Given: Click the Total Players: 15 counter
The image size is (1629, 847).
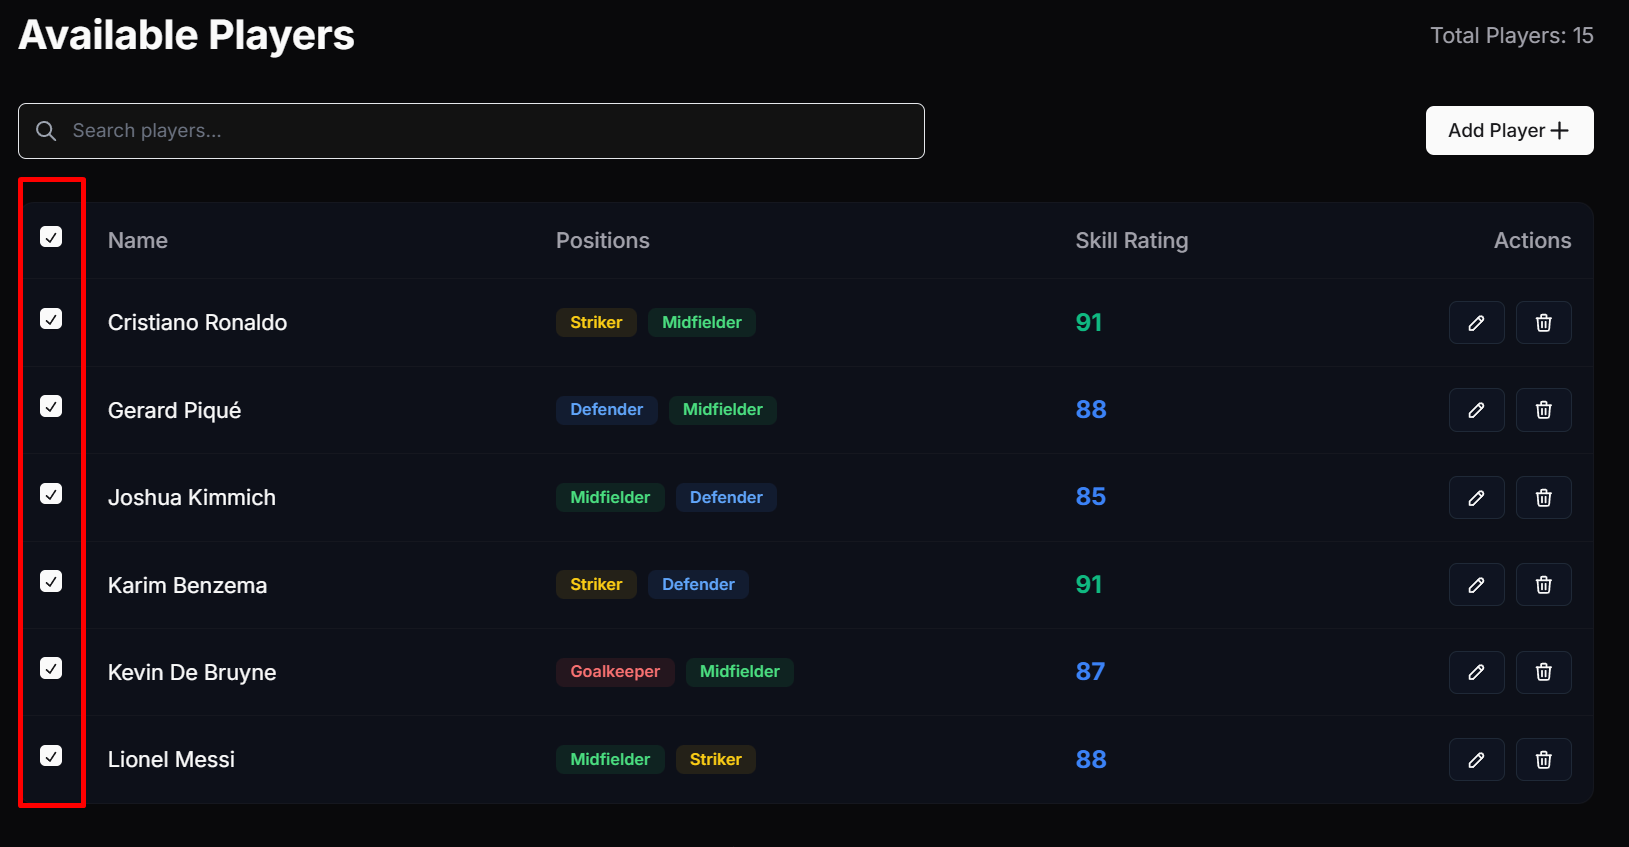Looking at the screenshot, I should 1511,36.
